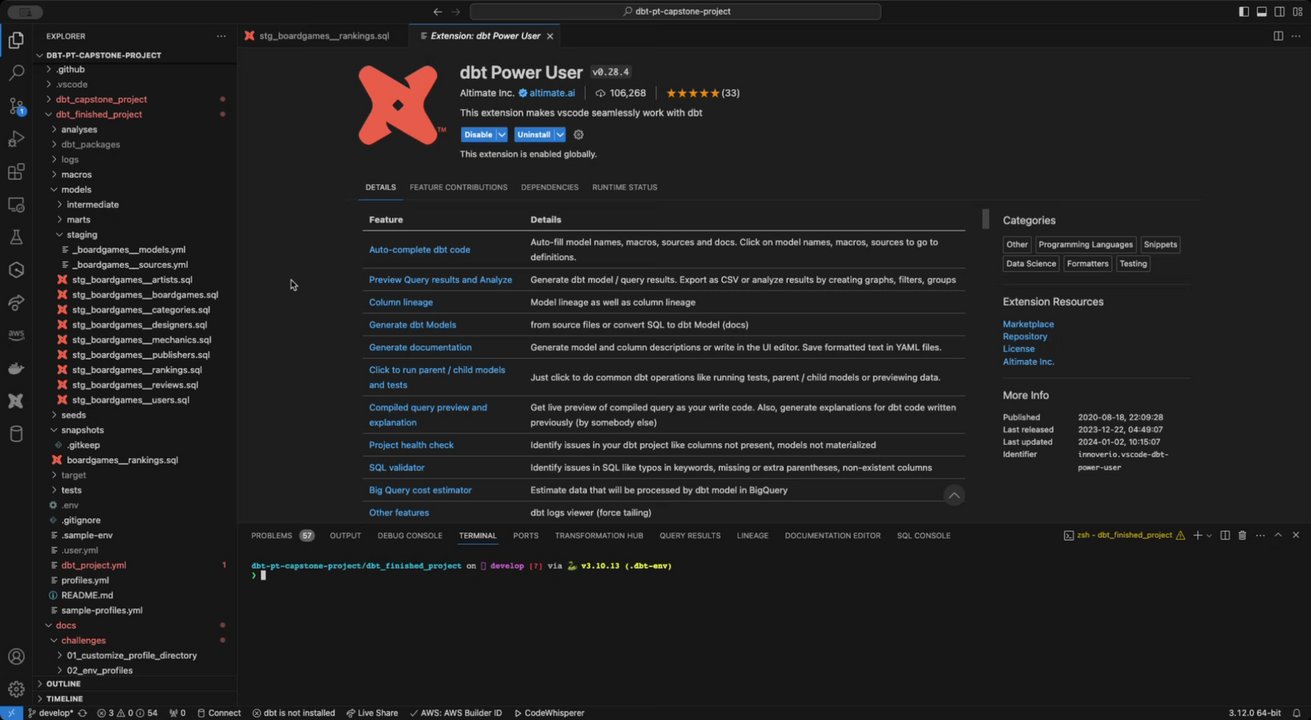Click the scroll-to-top chevron circle button
This screenshot has width=1311, height=720.
[954, 495]
